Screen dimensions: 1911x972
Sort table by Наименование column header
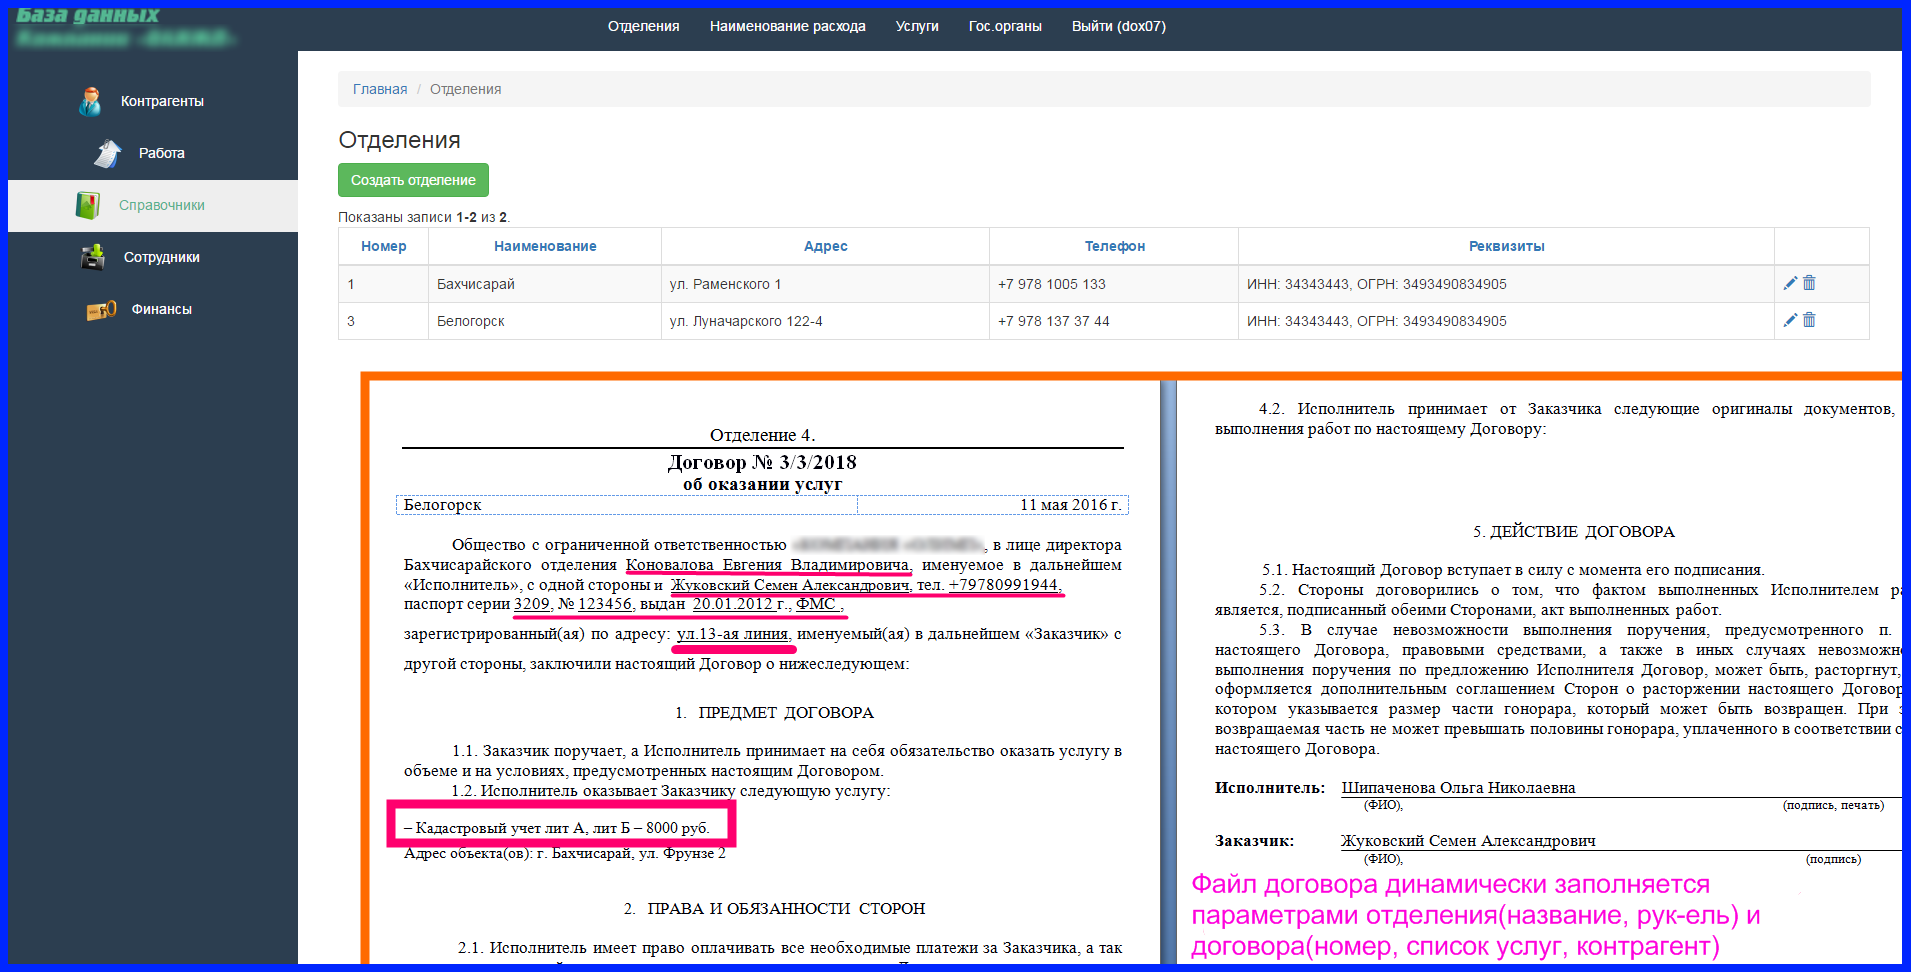545,246
